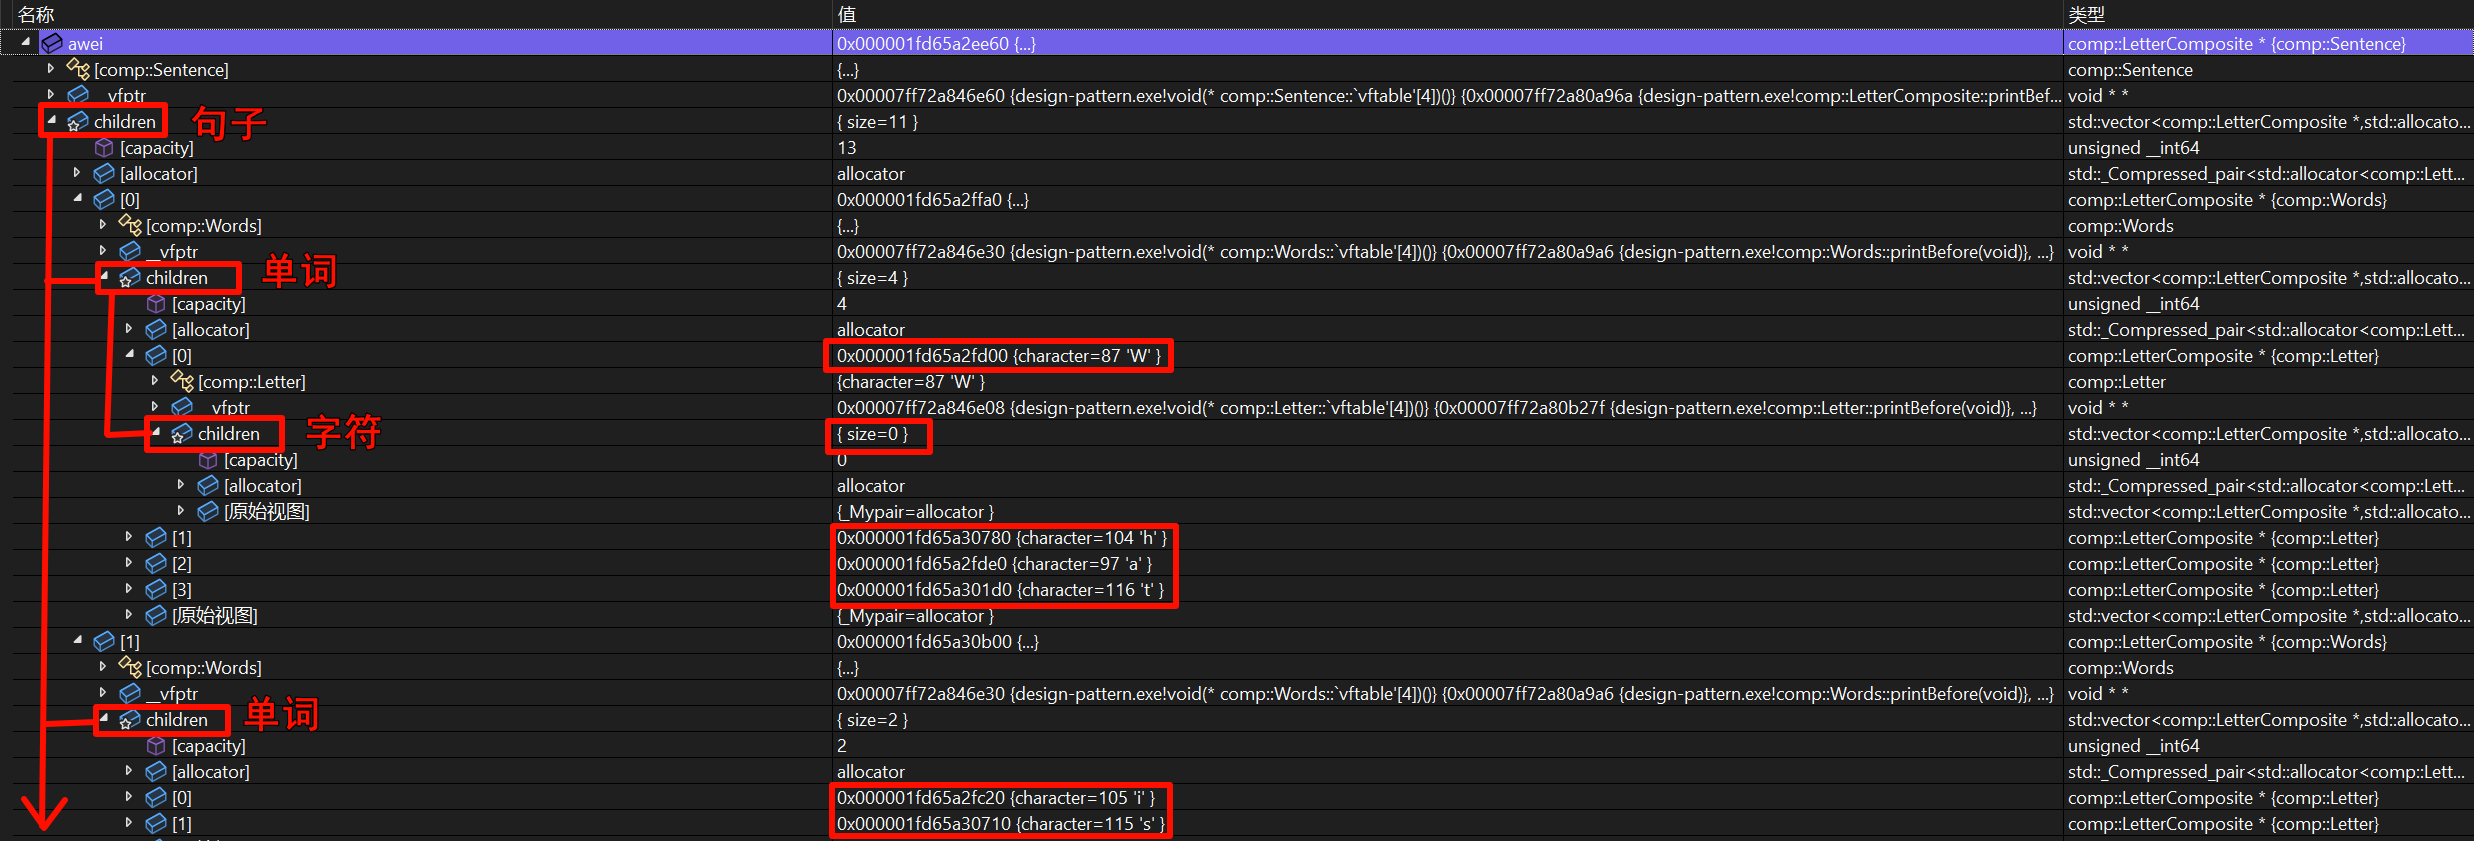
Task: Expand element [1] with character 'h'
Action: [129, 537]
